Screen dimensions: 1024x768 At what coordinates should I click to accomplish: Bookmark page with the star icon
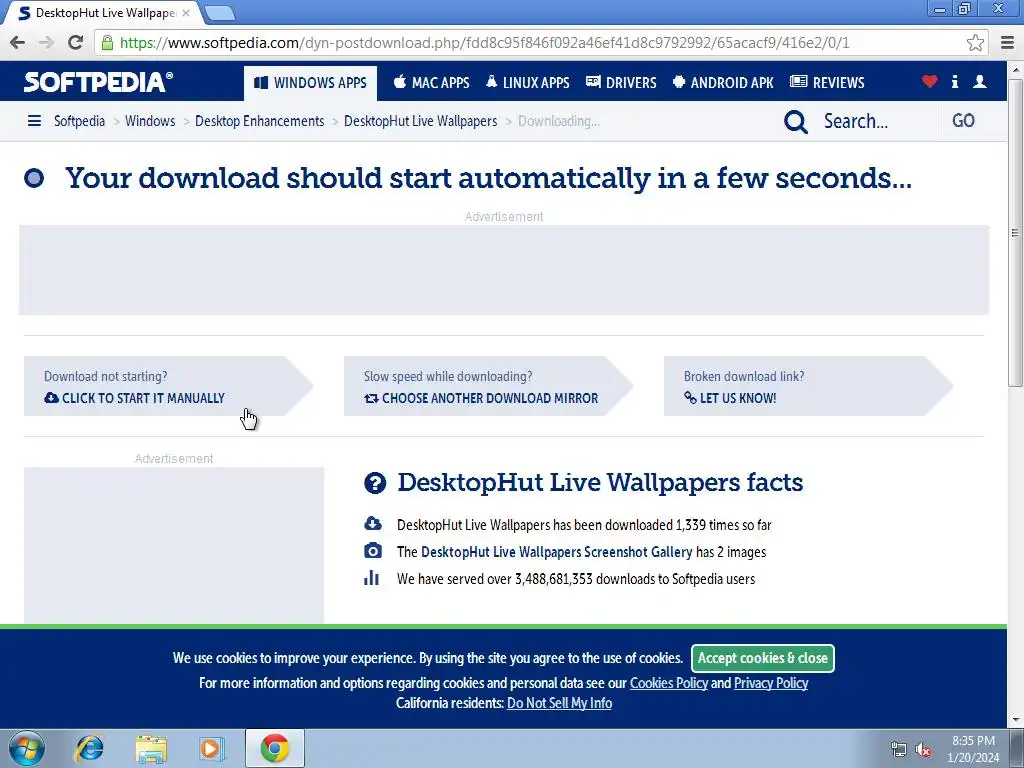click(975, 43)
